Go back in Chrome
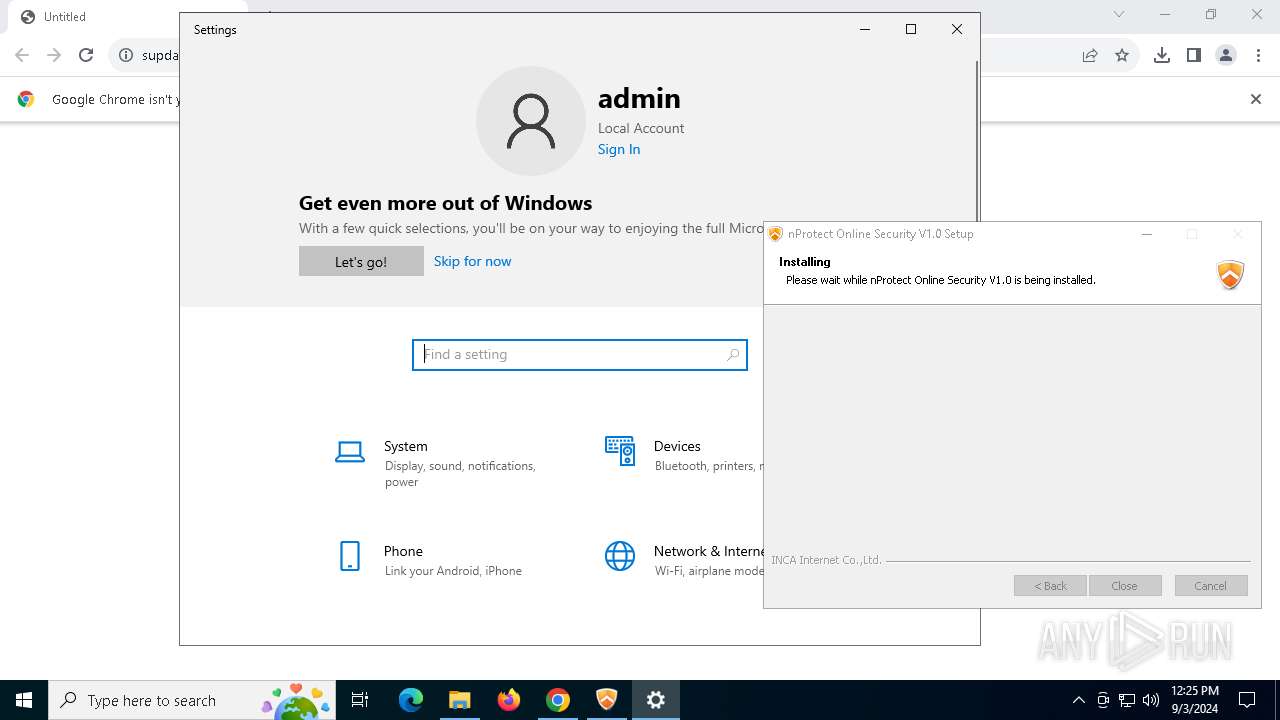Viewport: 1280px width, 720px height. click(x=22, y=55)
